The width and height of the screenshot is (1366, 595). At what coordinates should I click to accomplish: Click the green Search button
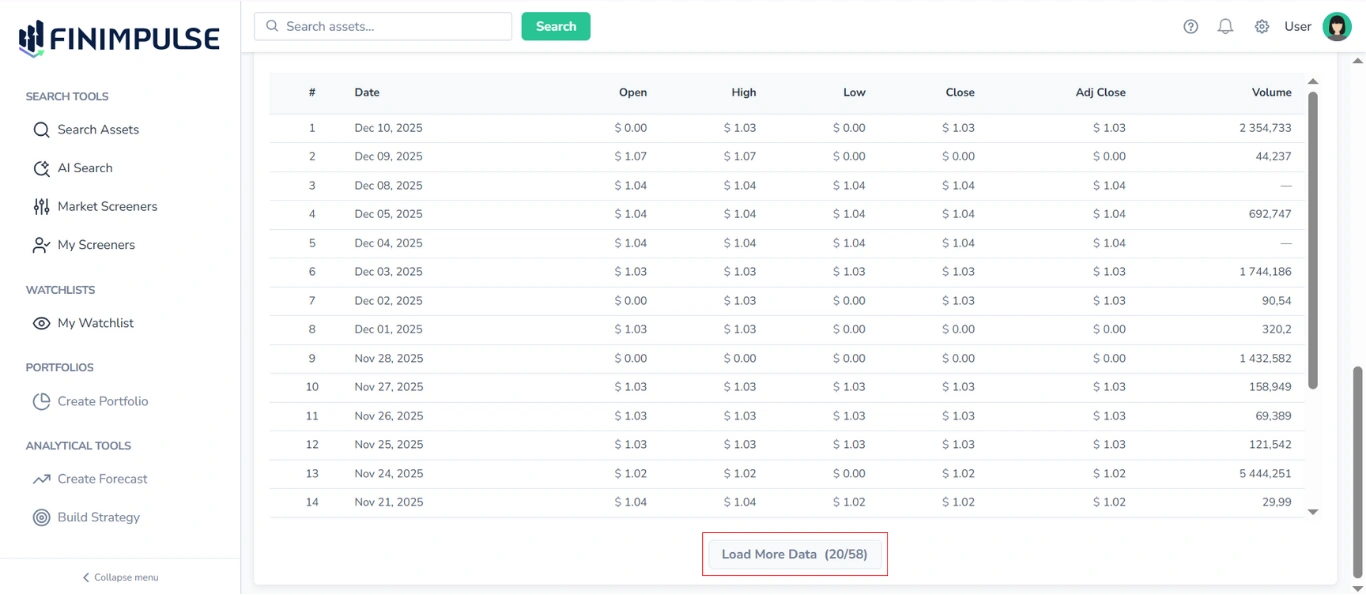(555, 26)
